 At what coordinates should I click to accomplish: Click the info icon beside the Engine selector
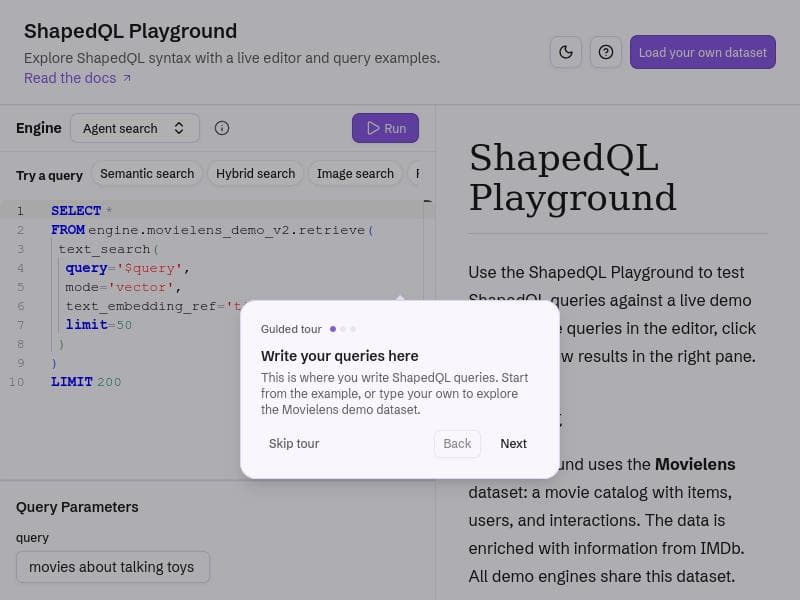[x=222, y=128]
